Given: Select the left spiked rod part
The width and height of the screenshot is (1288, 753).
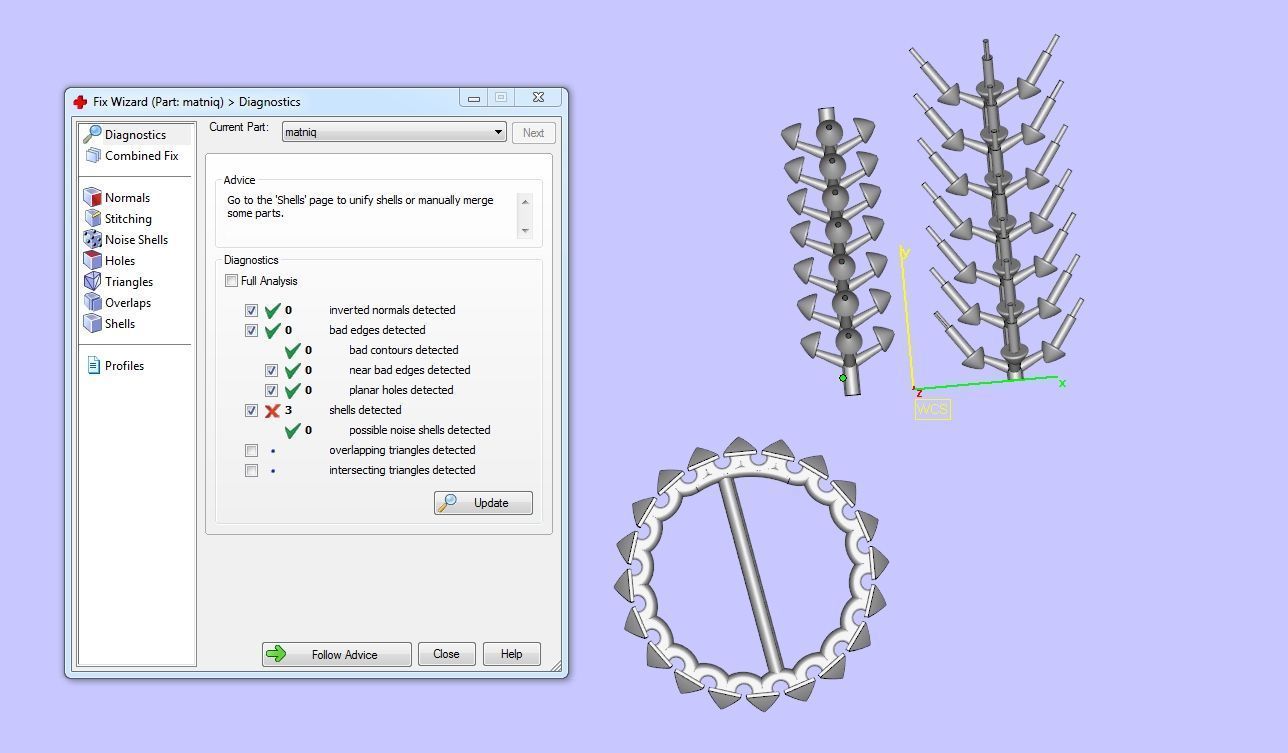Looking at the screenshot, I should pyautogui.click(x=837, y=252).
